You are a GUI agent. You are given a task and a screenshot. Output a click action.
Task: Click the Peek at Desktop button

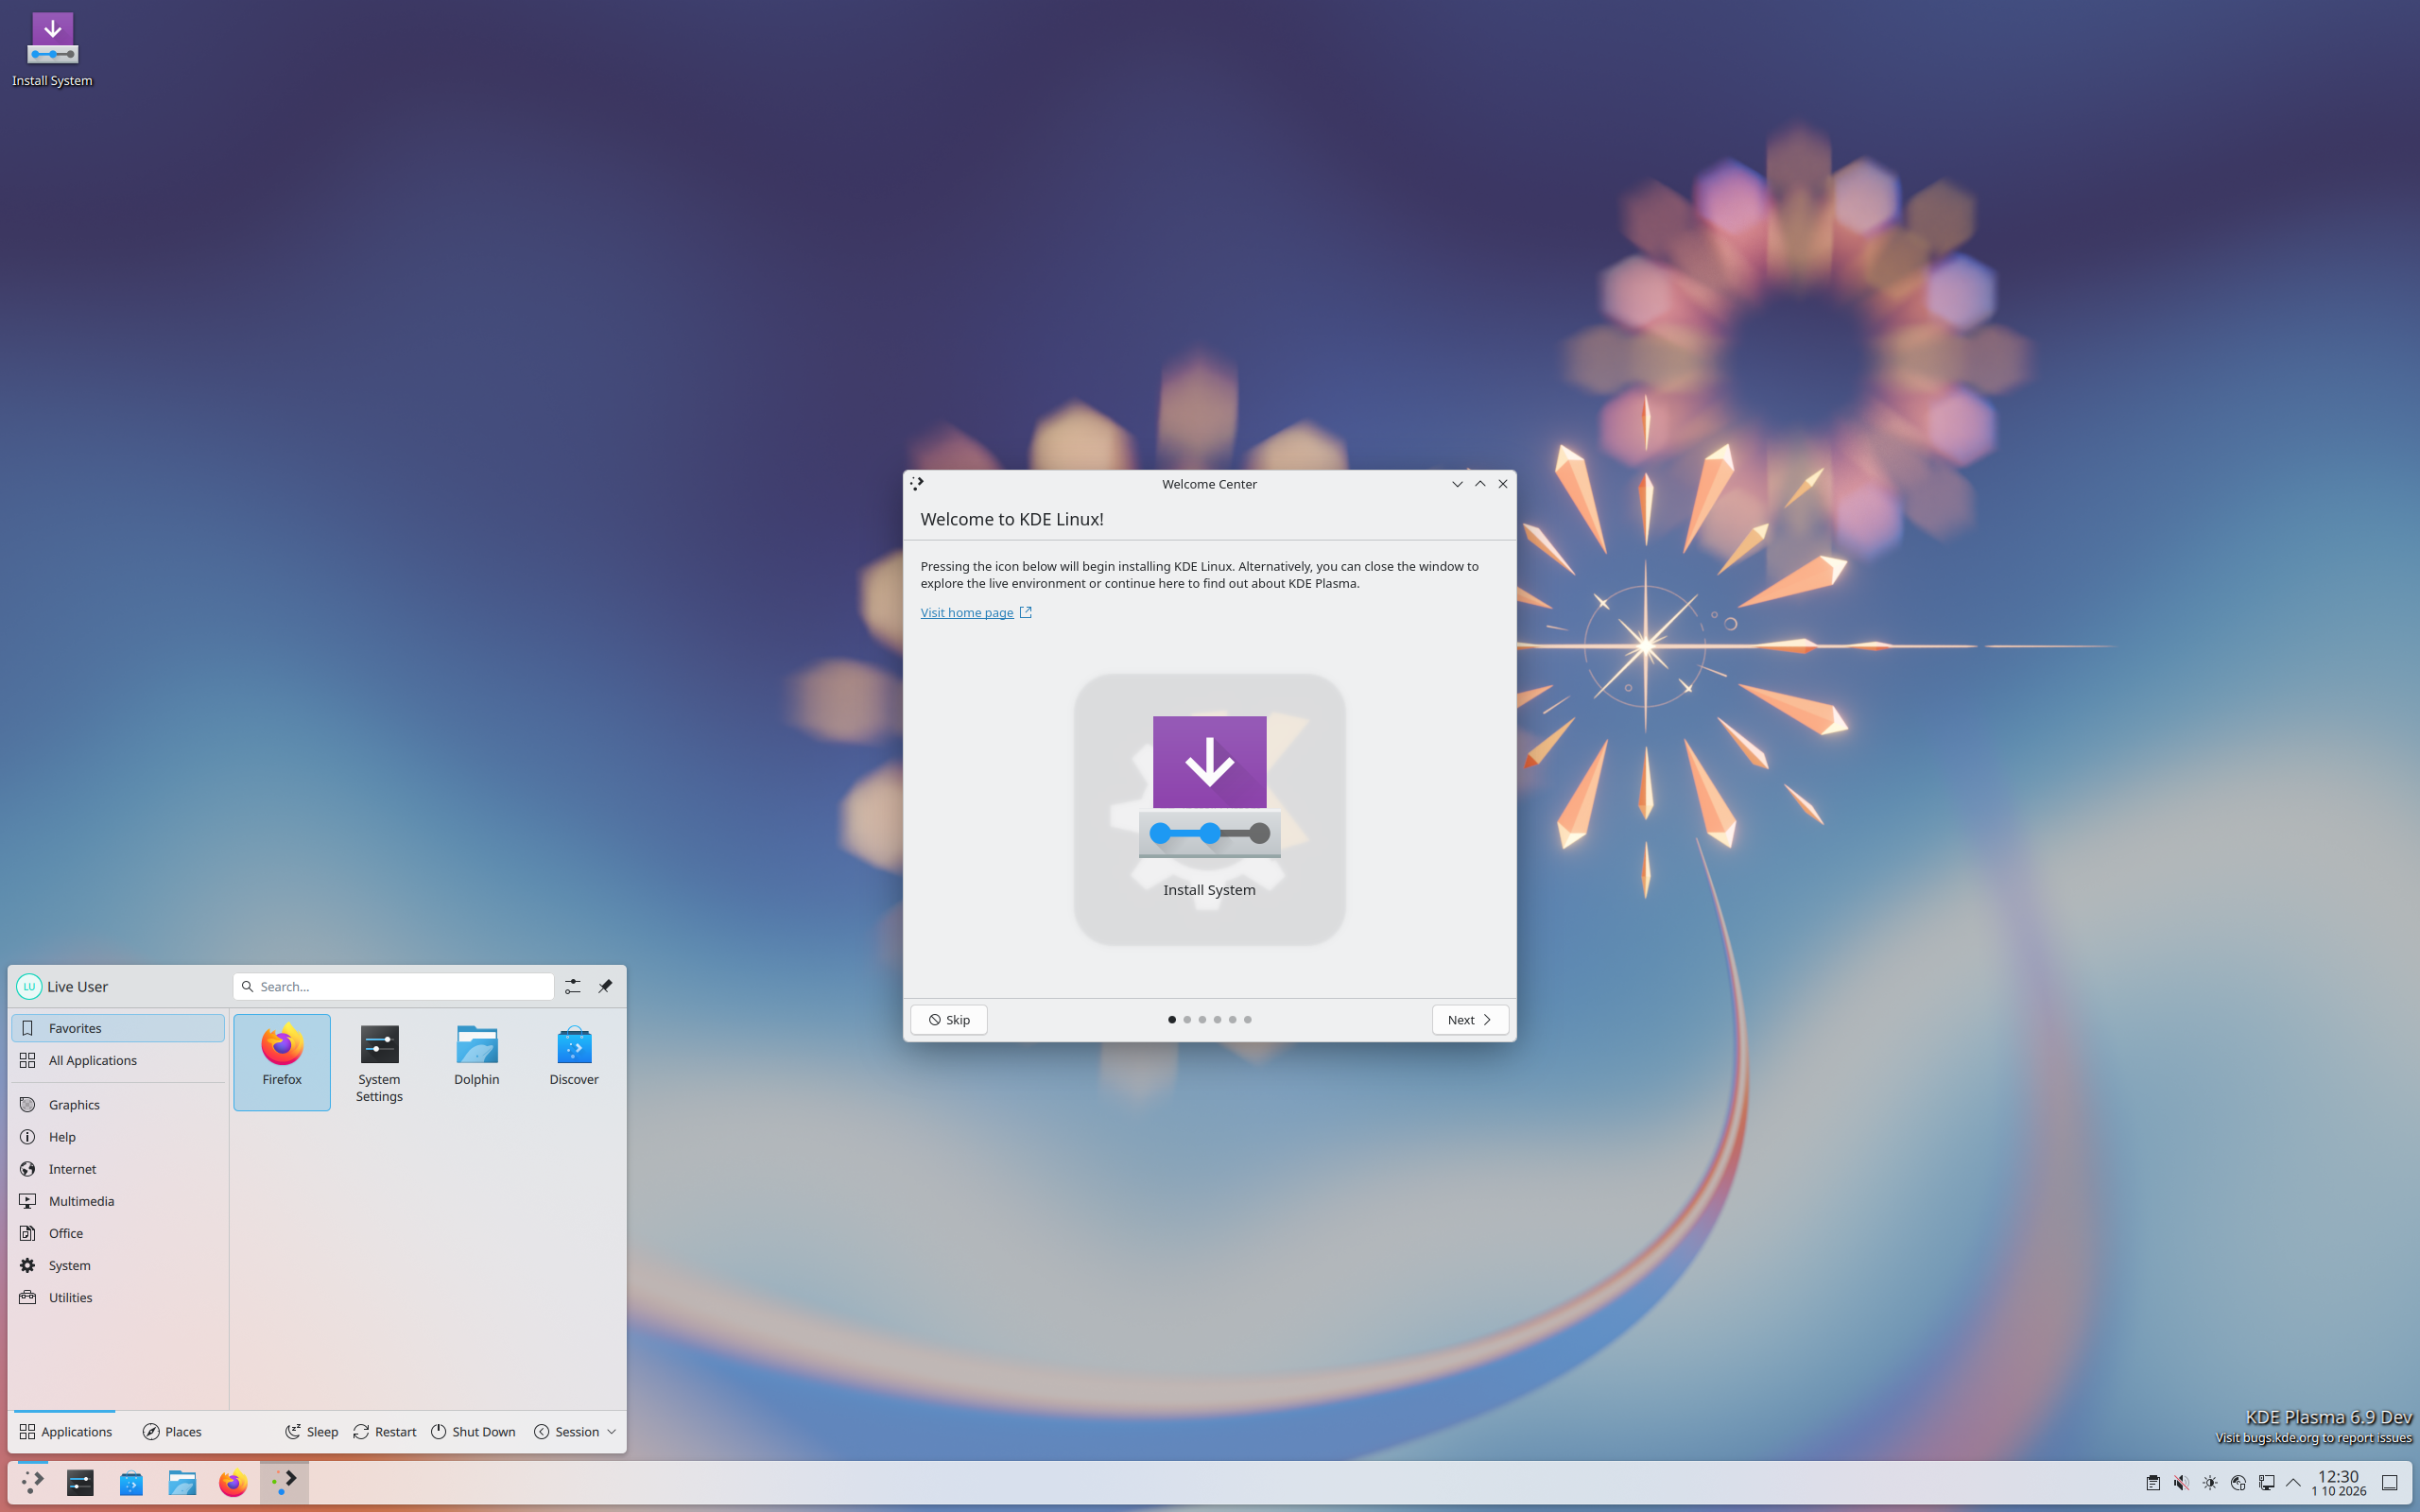2389,1483
